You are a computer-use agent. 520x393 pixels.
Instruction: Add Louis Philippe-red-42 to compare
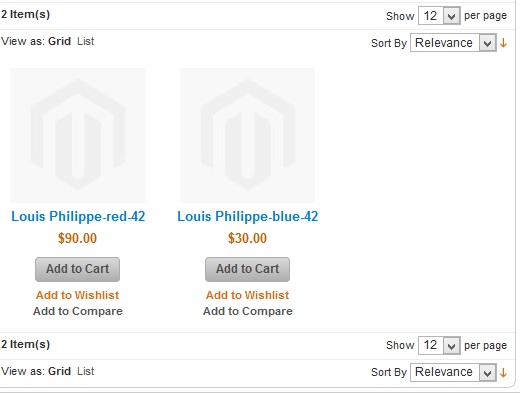(x=78, y=311)
